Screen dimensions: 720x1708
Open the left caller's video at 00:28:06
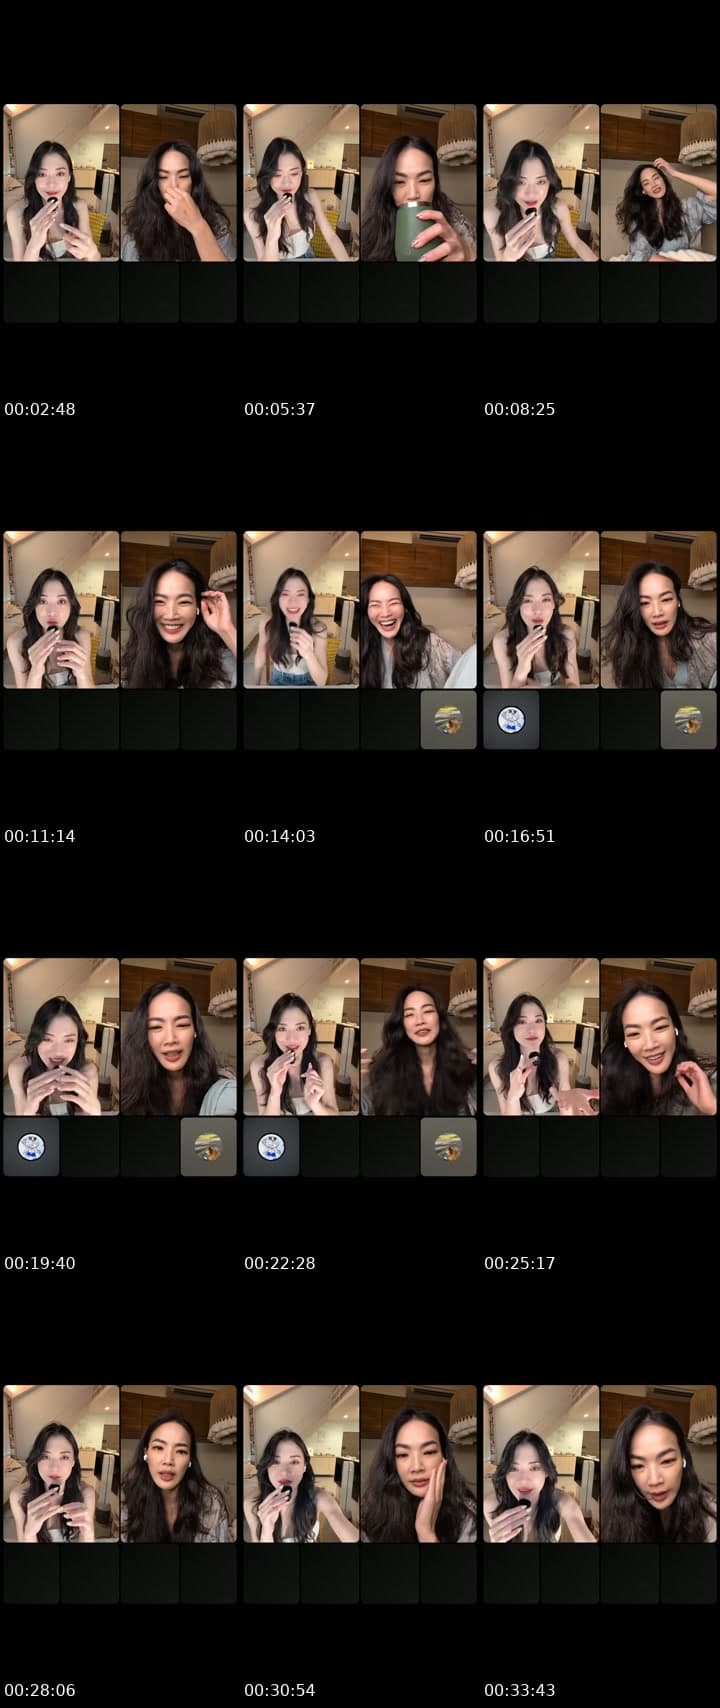click(61, 1464)
